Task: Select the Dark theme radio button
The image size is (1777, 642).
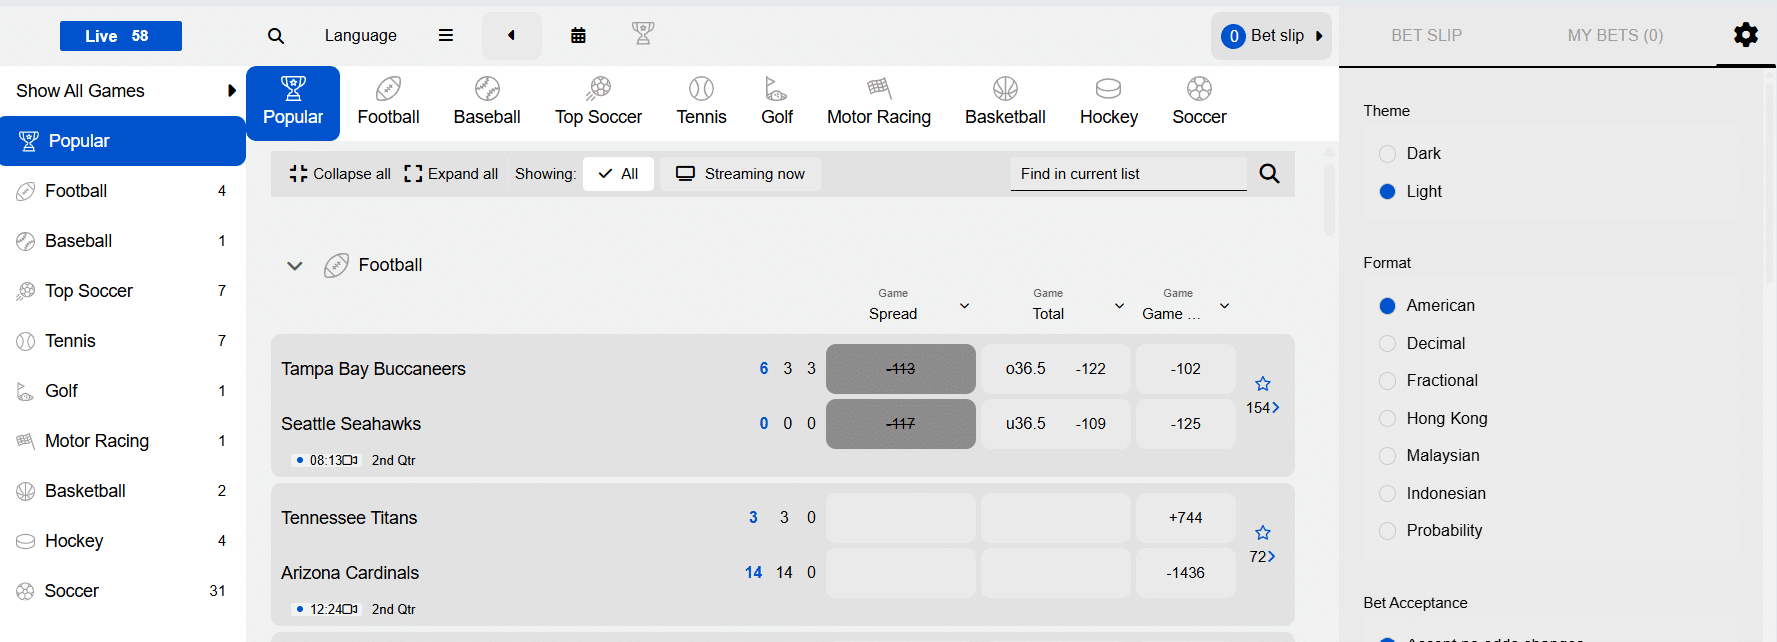Action: [x=1387, y=154]
